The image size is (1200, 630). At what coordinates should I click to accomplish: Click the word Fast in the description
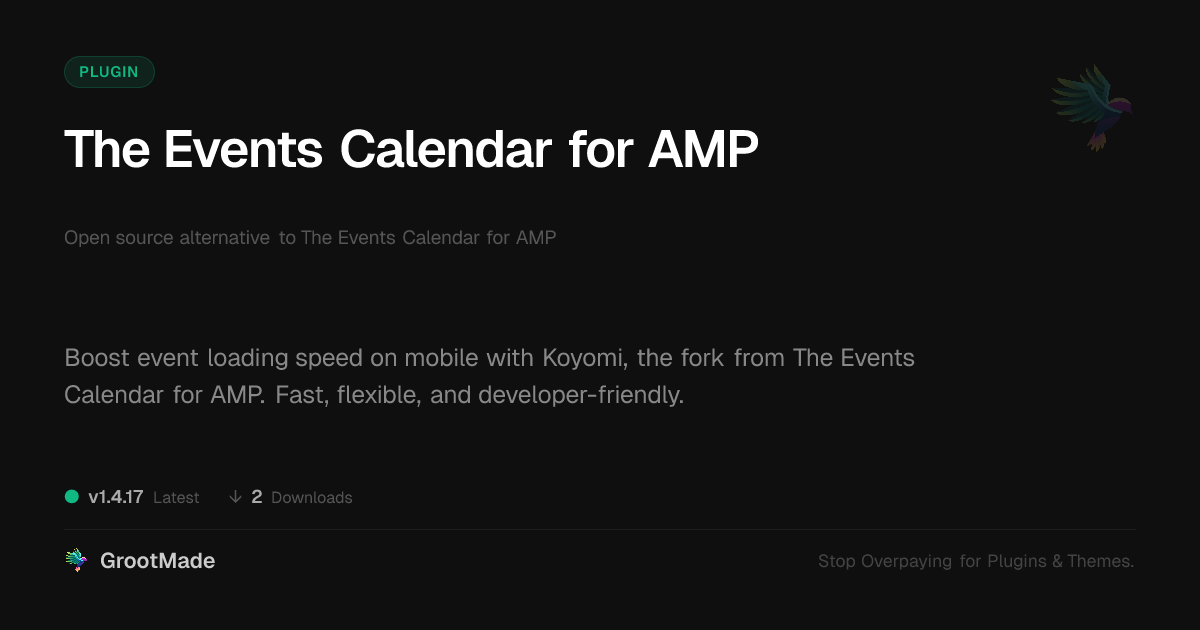point(298,395)
